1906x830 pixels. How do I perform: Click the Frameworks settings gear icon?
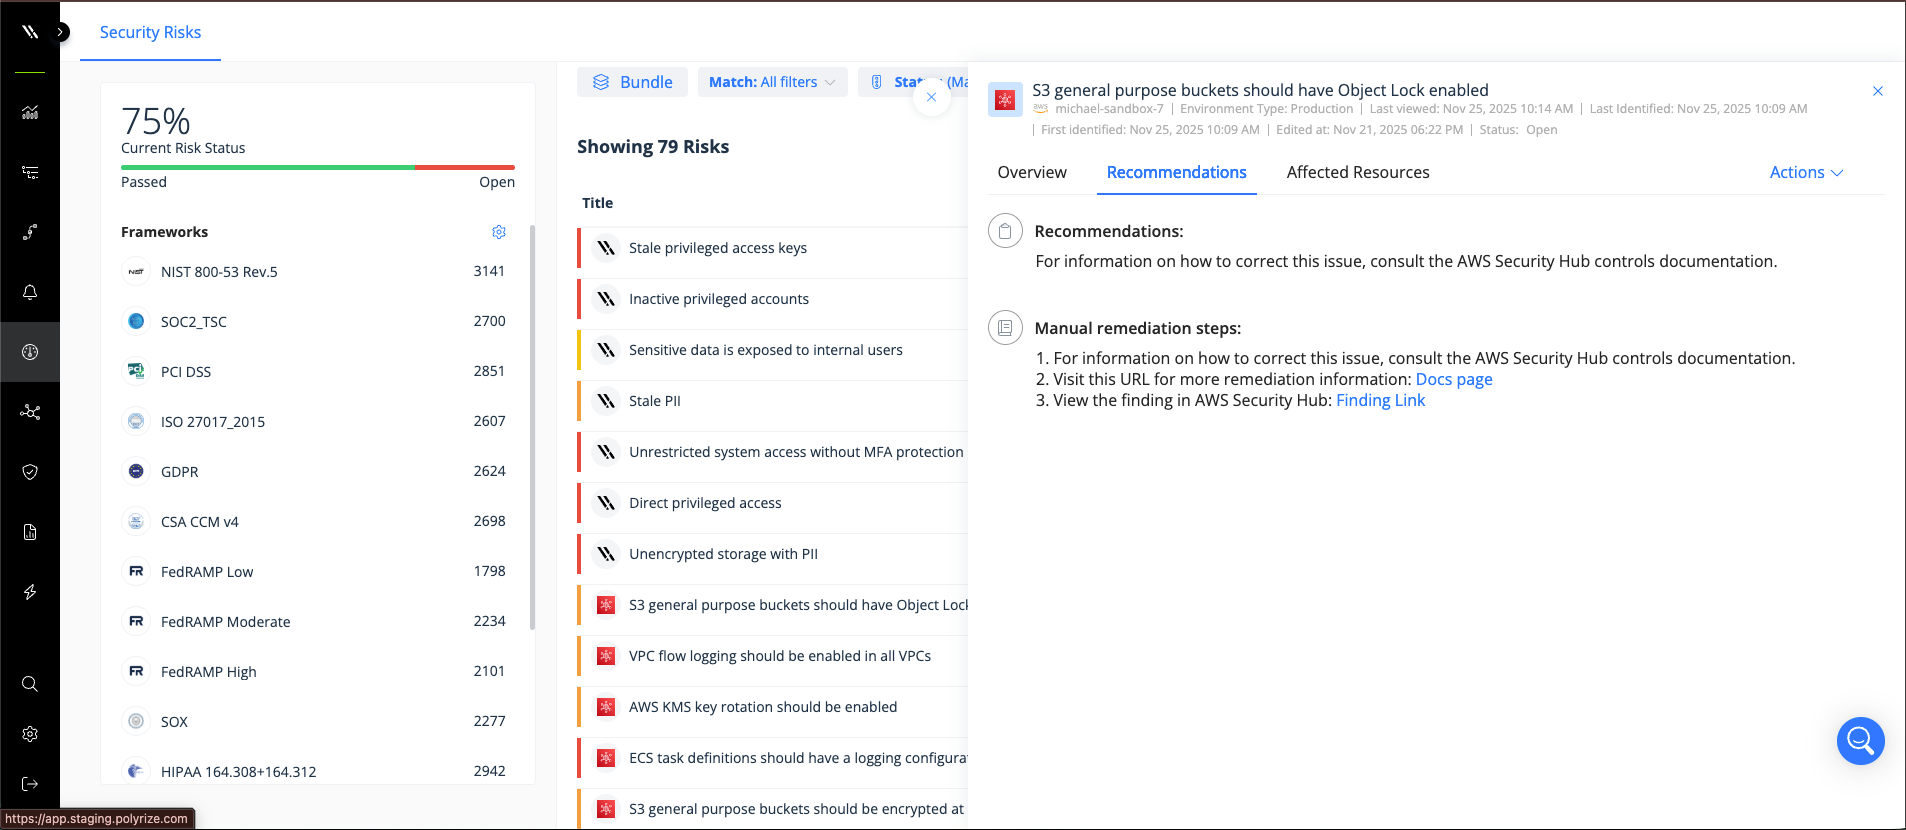499,232
